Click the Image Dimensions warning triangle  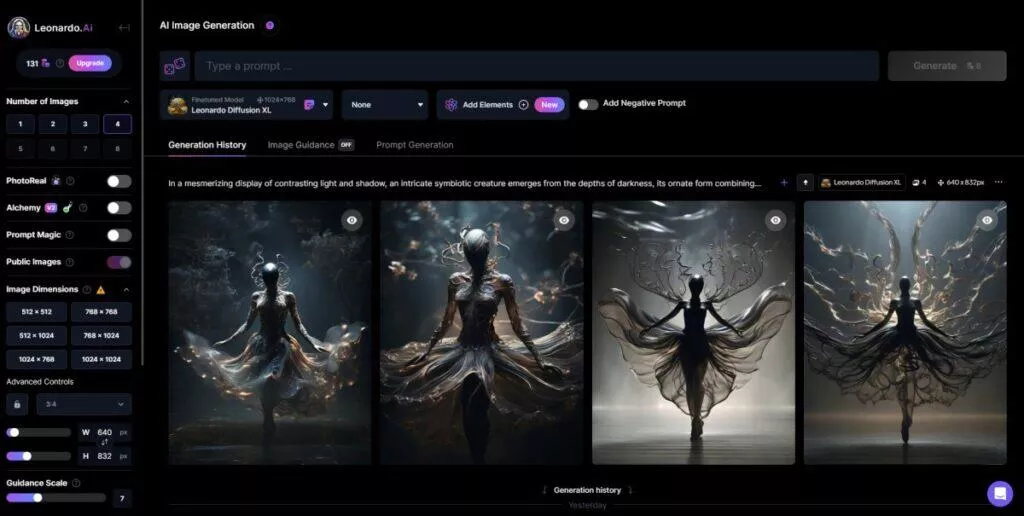point(101,289)
